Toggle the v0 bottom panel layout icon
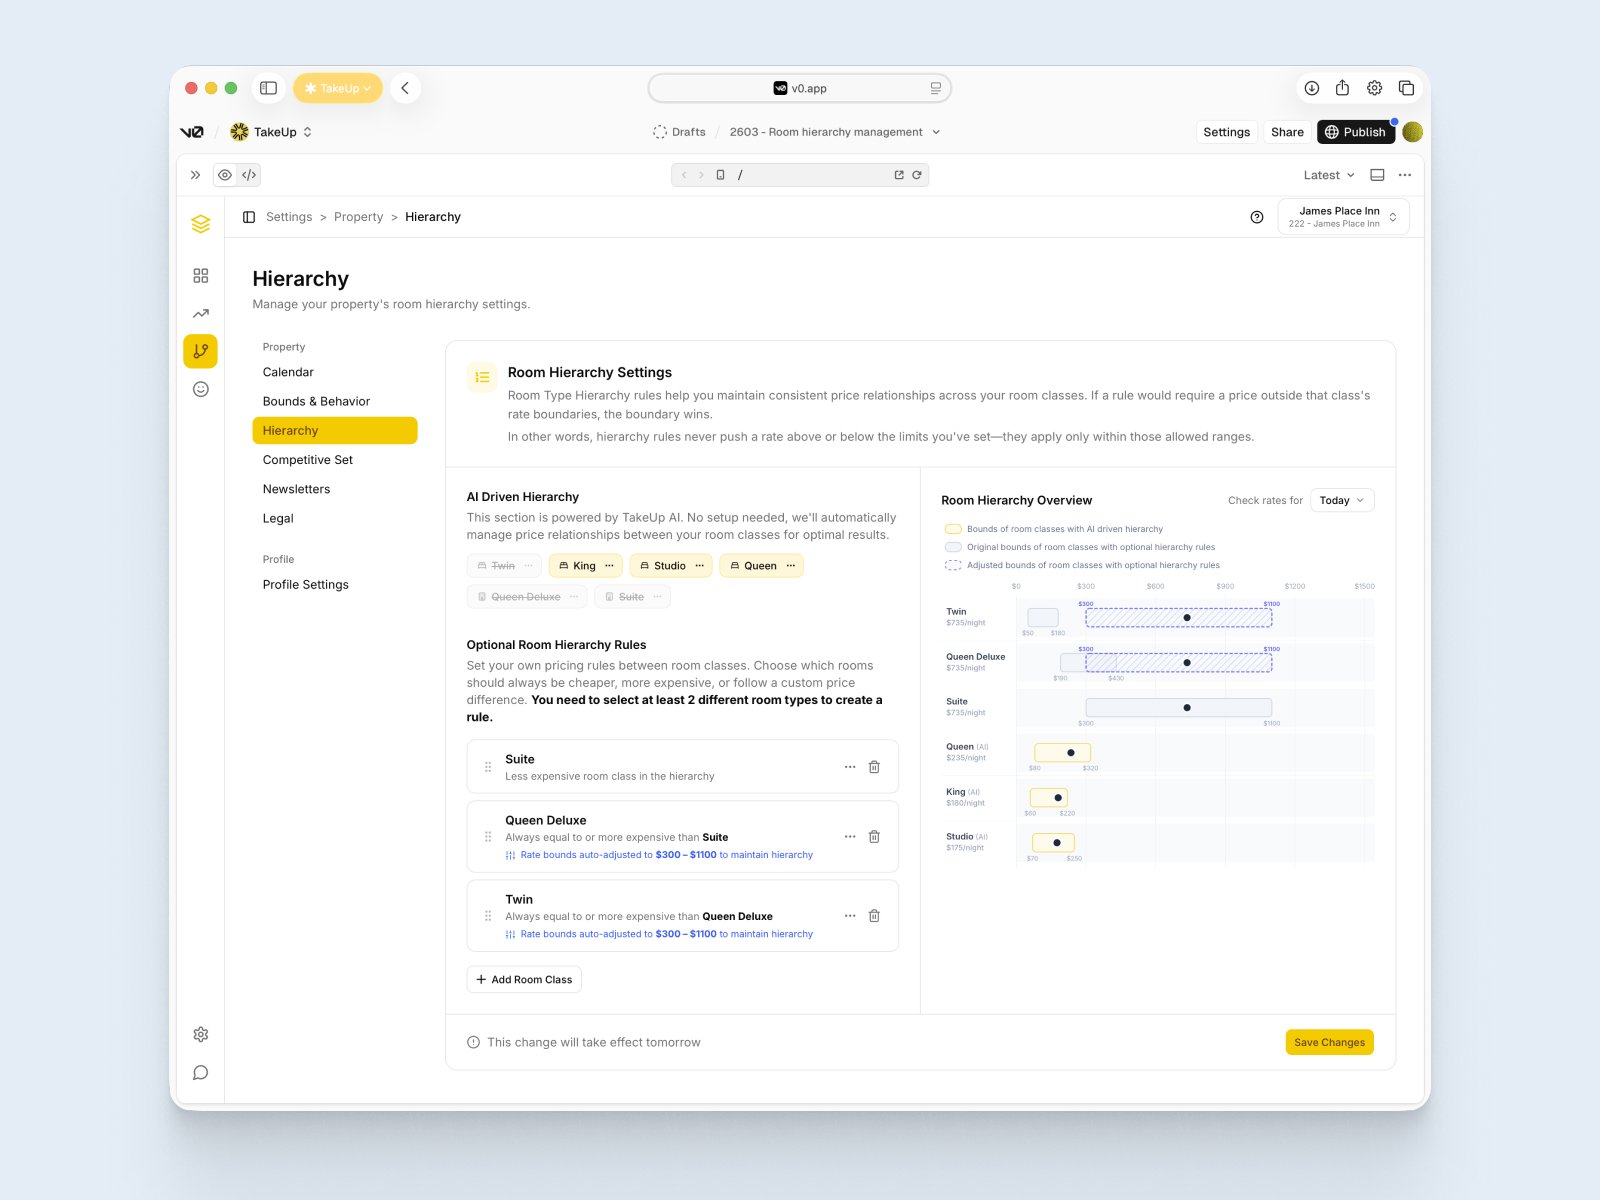 (x=1377, y=175)
